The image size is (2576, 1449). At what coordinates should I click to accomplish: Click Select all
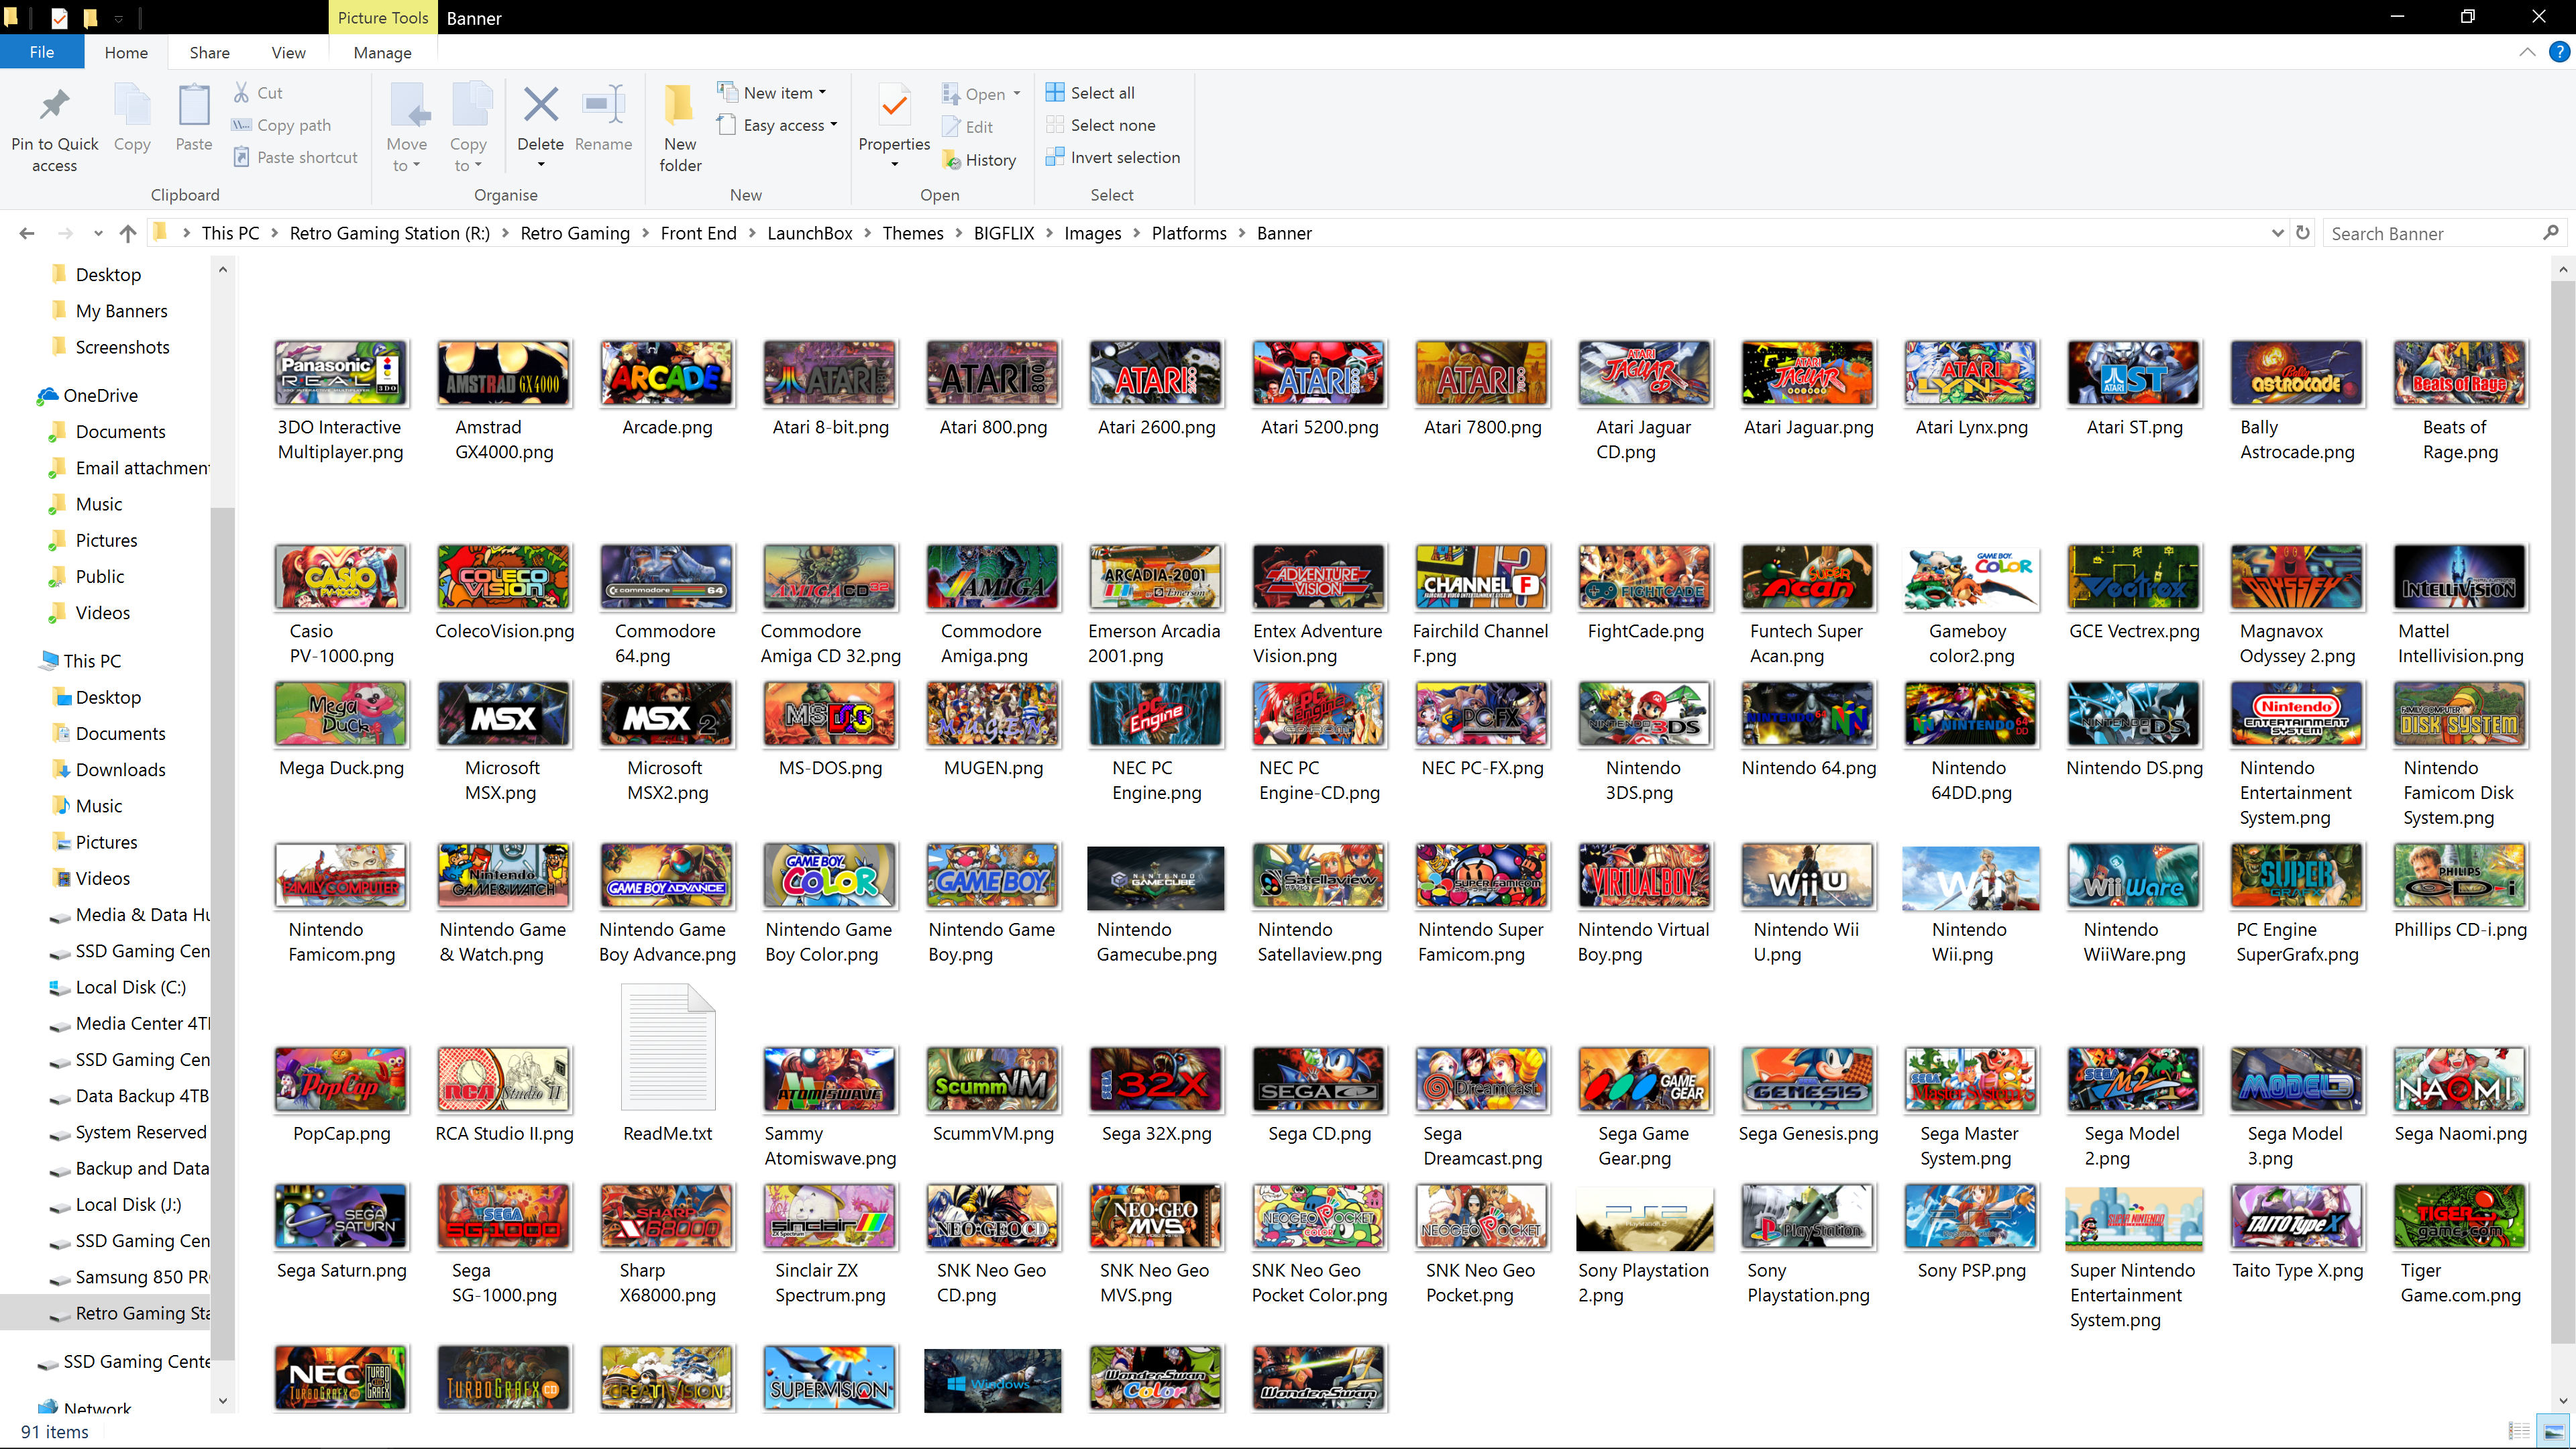1090,92
